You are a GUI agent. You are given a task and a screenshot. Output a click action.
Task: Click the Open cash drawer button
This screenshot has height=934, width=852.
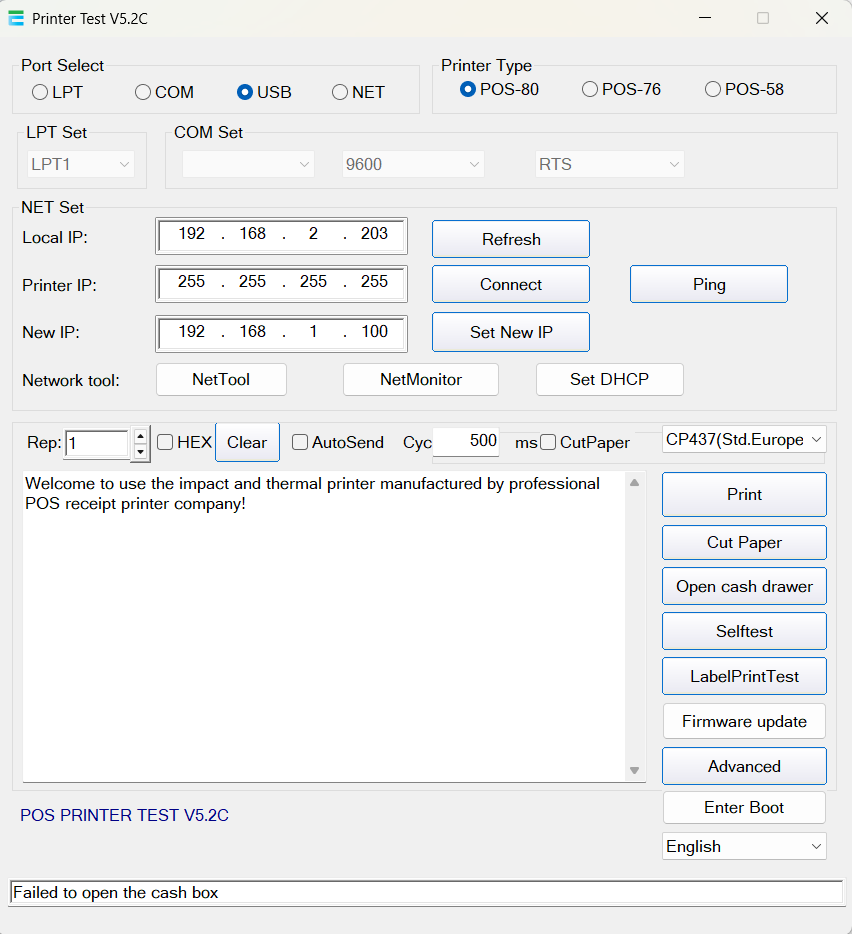click(x=744, y=587)
